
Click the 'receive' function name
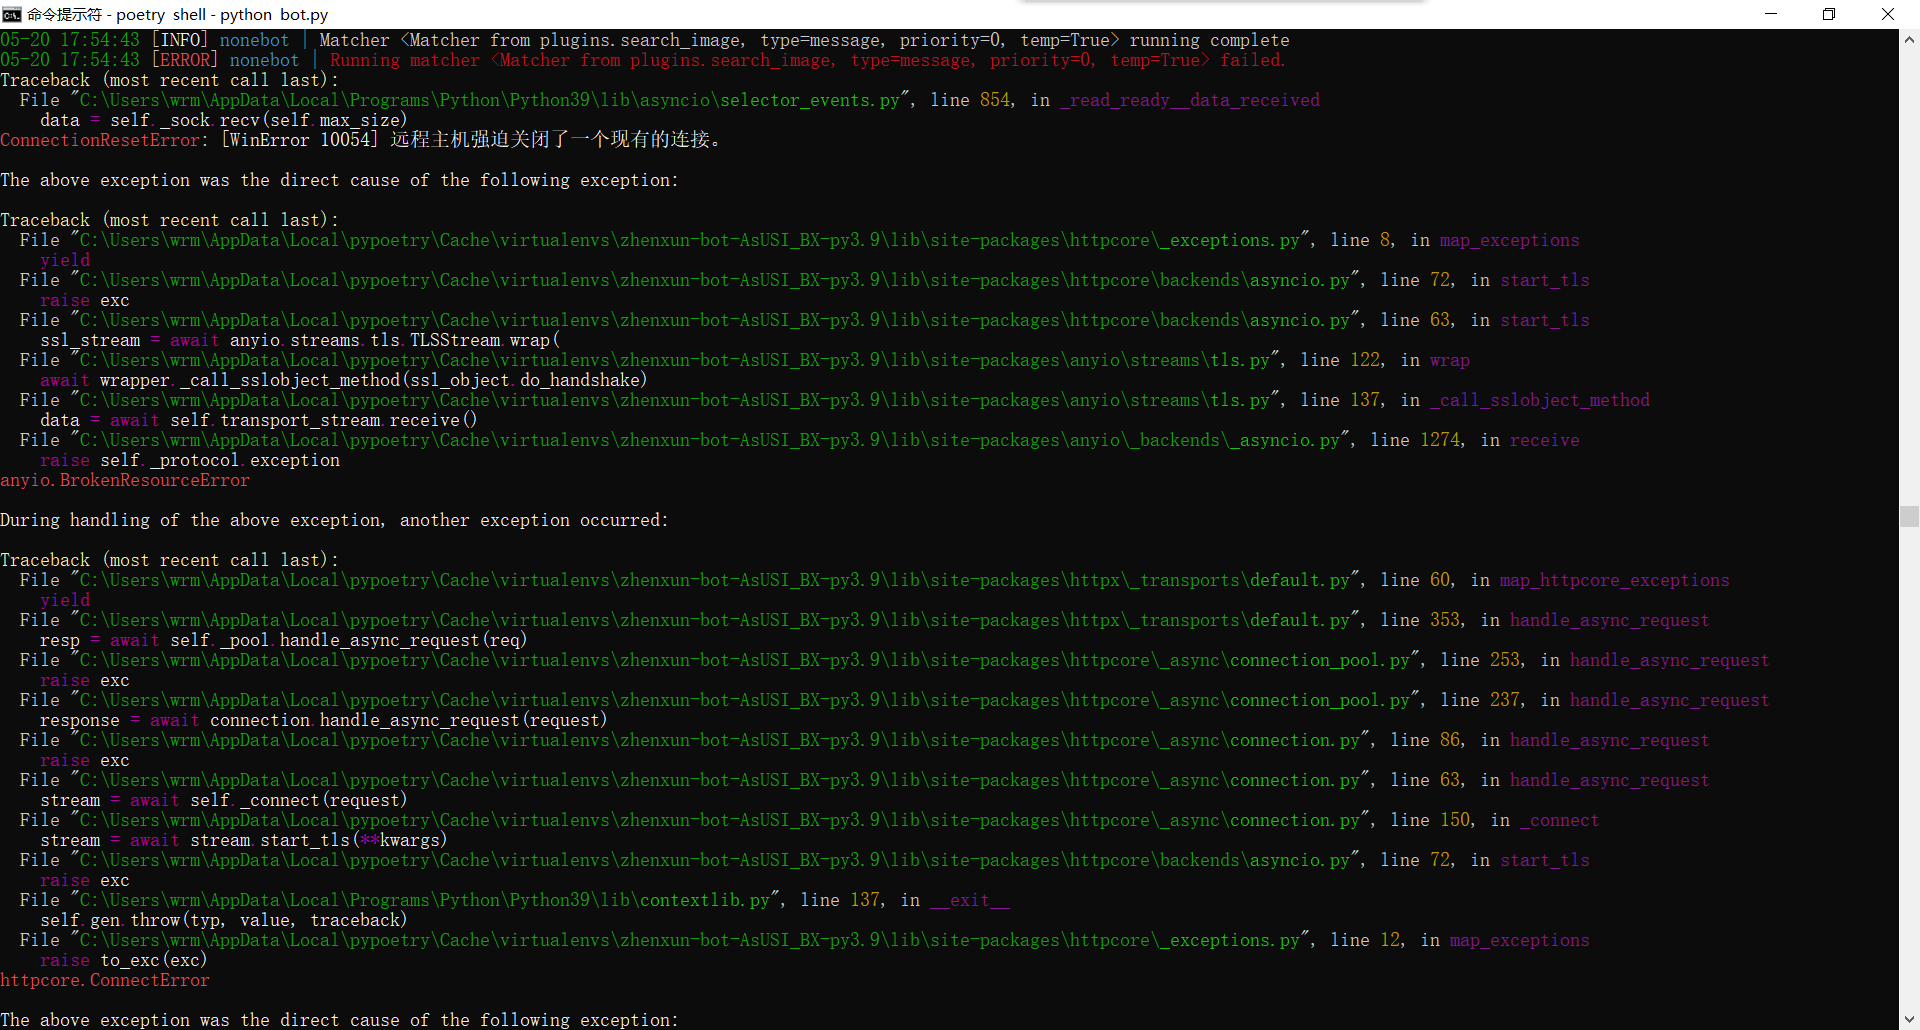(x=1545, y=440)
